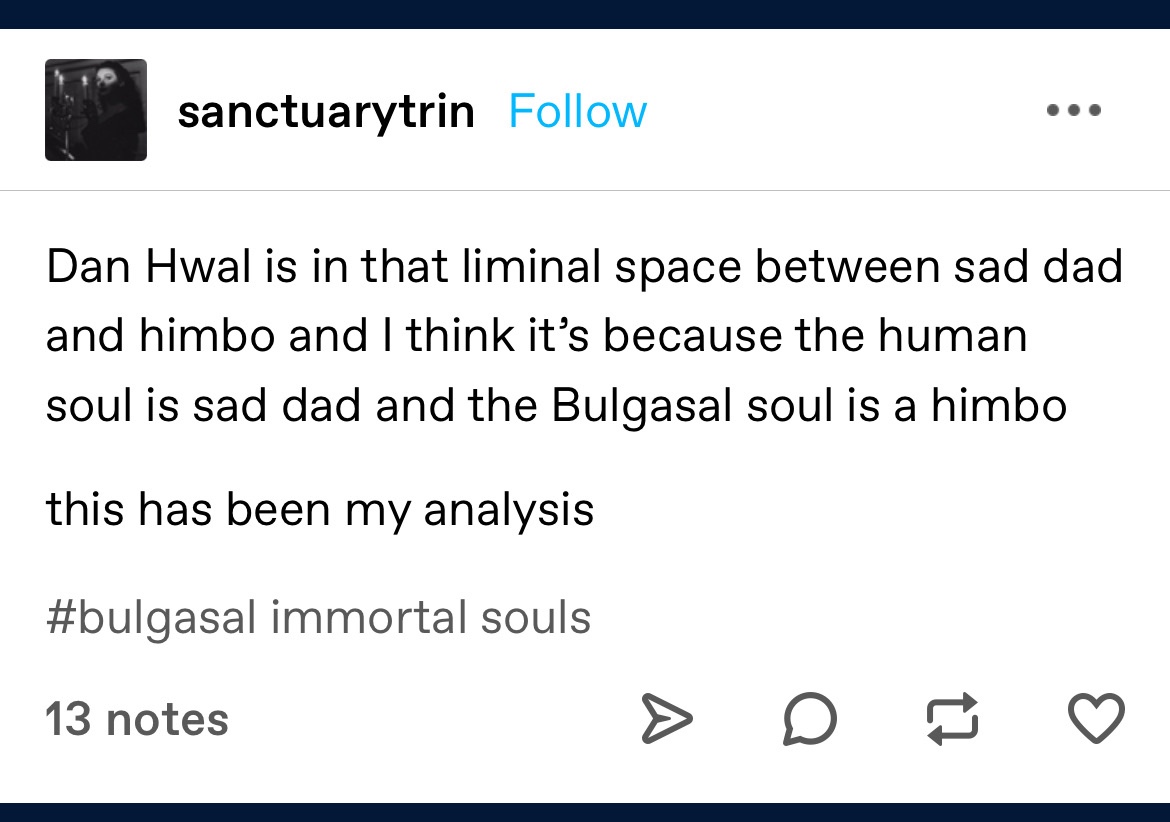View the 13 notes on this post

[x=137, y=720]
